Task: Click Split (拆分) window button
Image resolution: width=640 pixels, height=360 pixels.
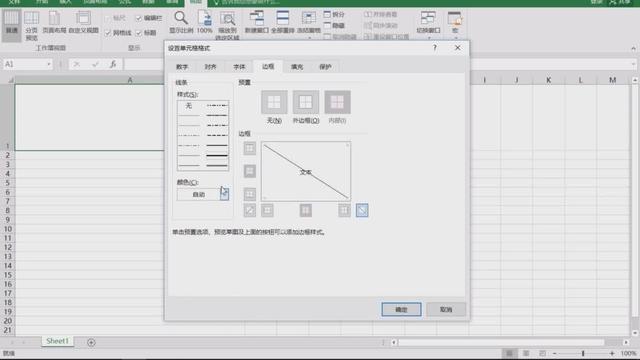Action: click(x=334, y=15)
